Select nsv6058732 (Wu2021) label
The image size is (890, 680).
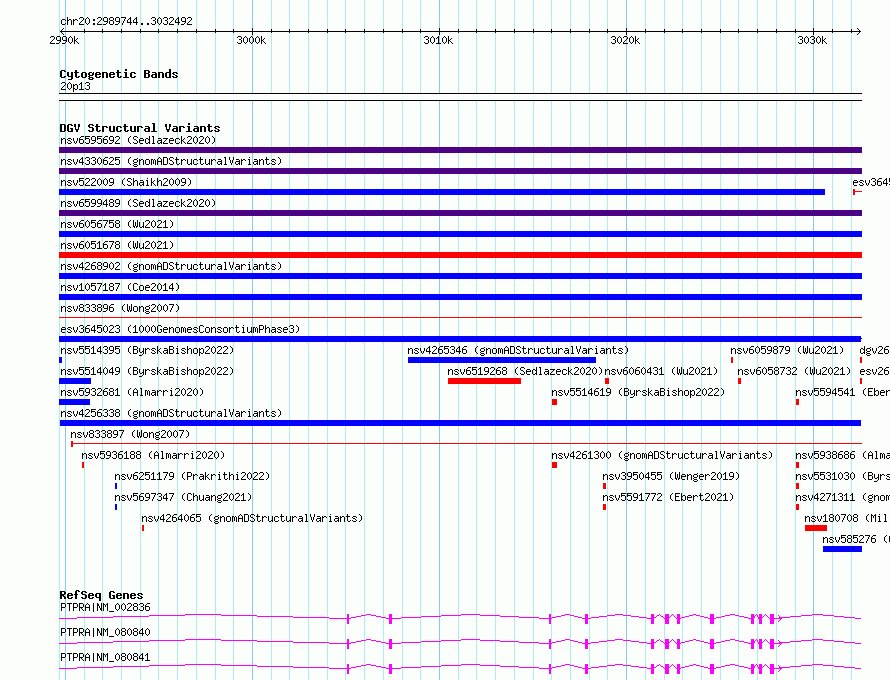(795, 371)
